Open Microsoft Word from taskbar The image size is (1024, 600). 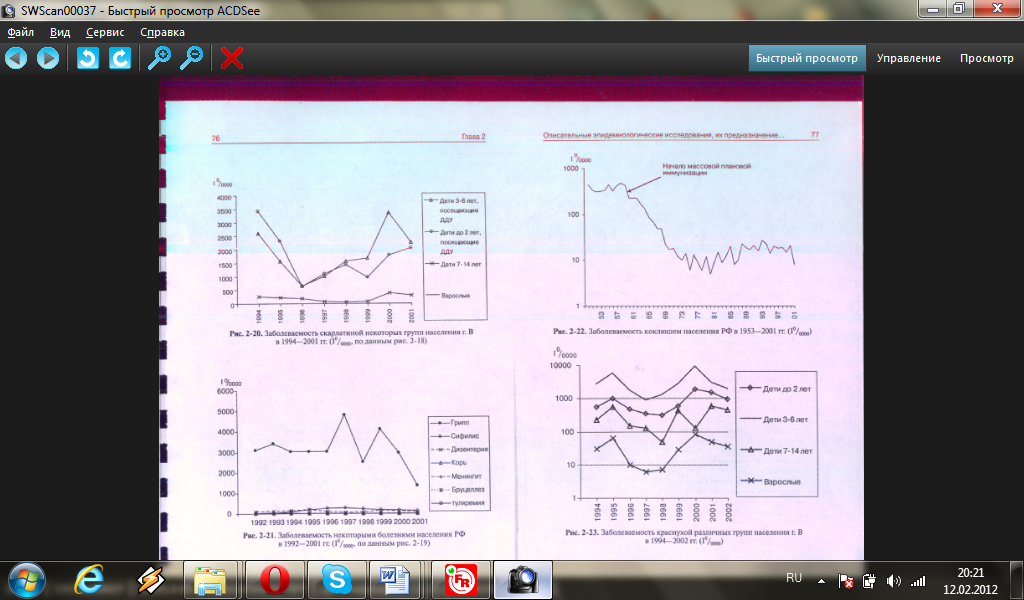pos(395,580)
